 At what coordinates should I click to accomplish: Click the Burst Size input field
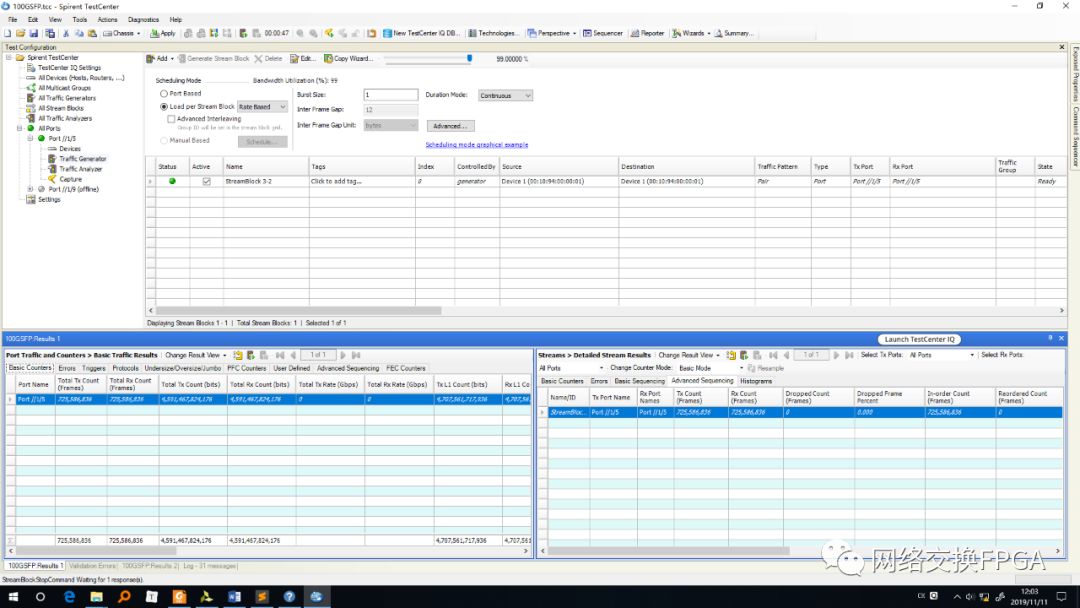[390, 95]
